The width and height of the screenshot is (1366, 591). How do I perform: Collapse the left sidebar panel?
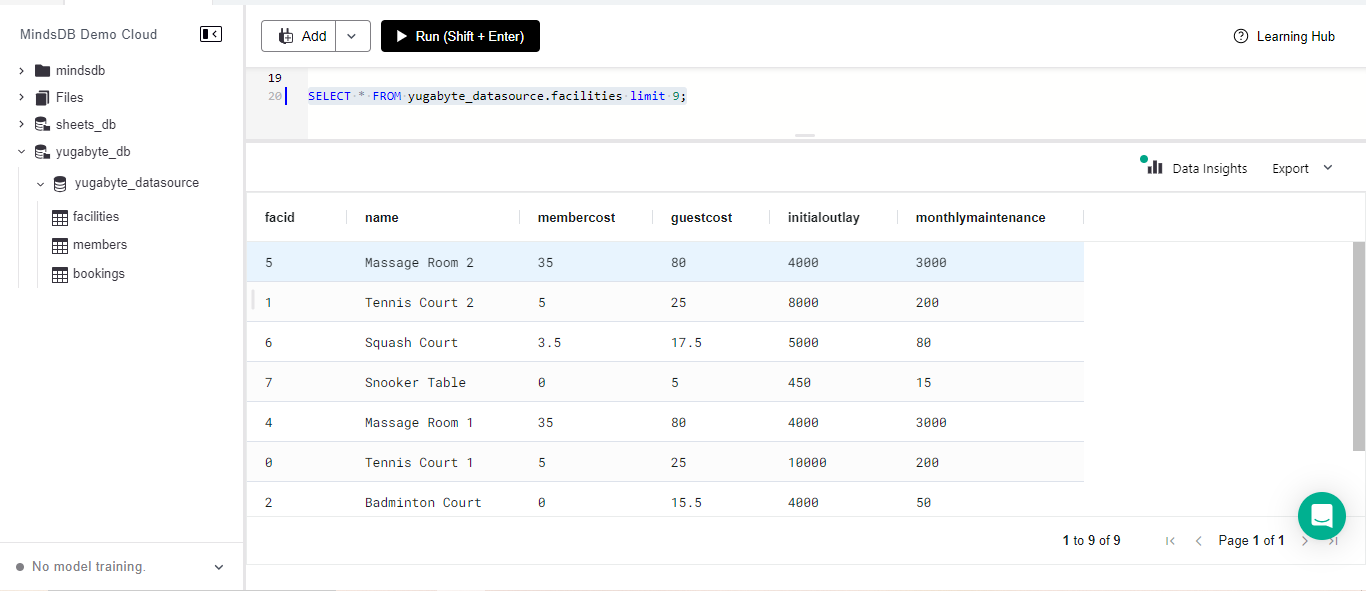(x=211, y=33)
